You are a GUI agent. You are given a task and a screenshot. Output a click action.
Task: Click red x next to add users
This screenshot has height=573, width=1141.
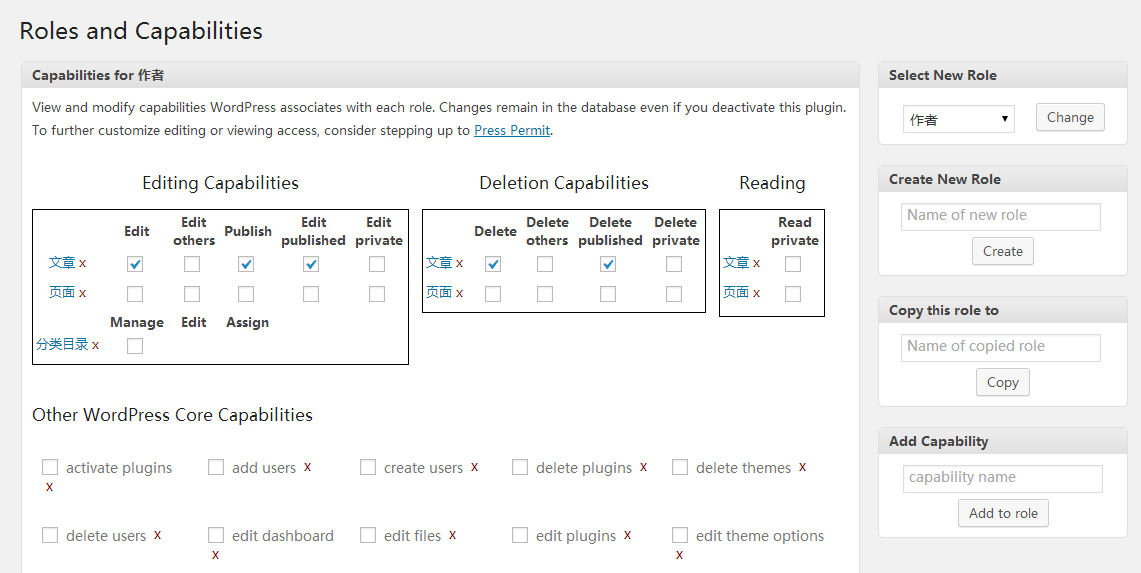point(307,467)
